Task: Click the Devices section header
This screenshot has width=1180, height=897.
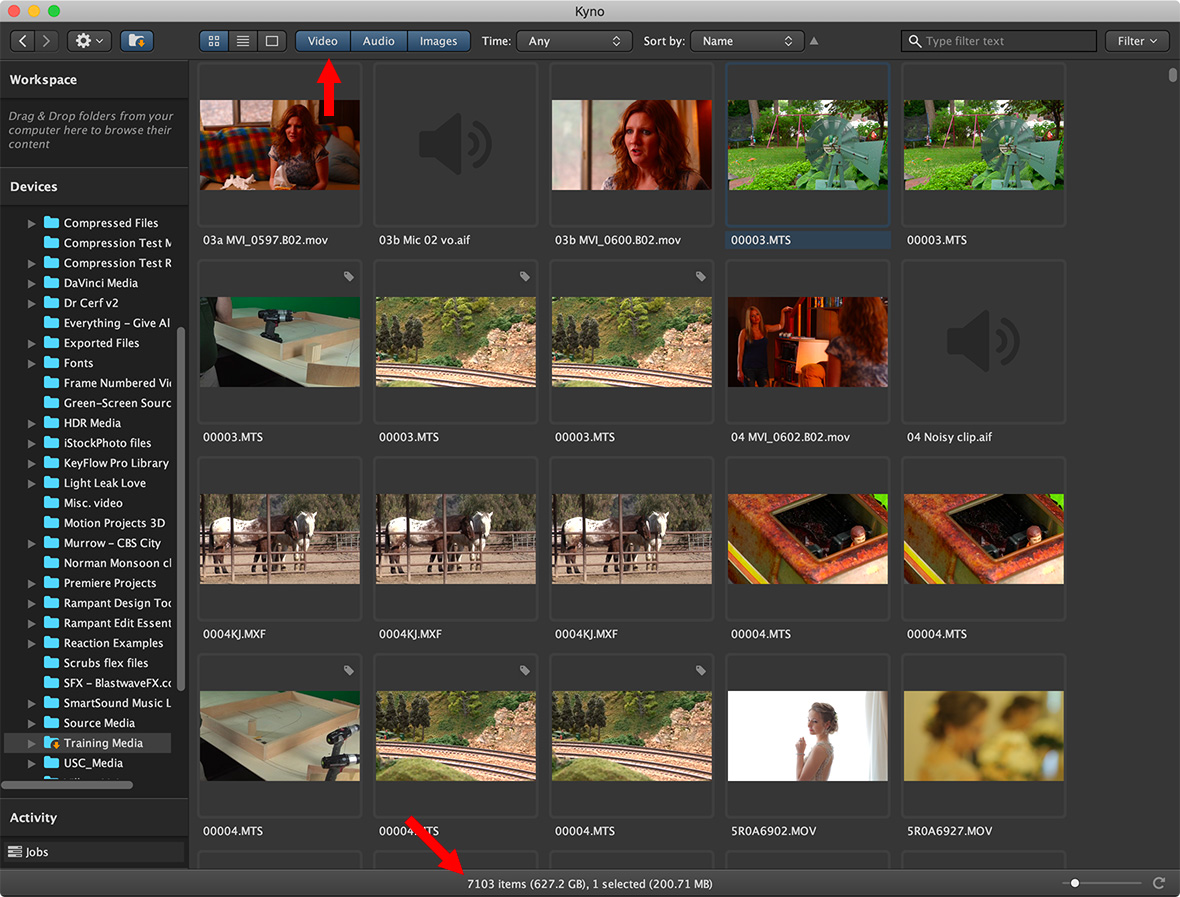Action: (33, 187)
